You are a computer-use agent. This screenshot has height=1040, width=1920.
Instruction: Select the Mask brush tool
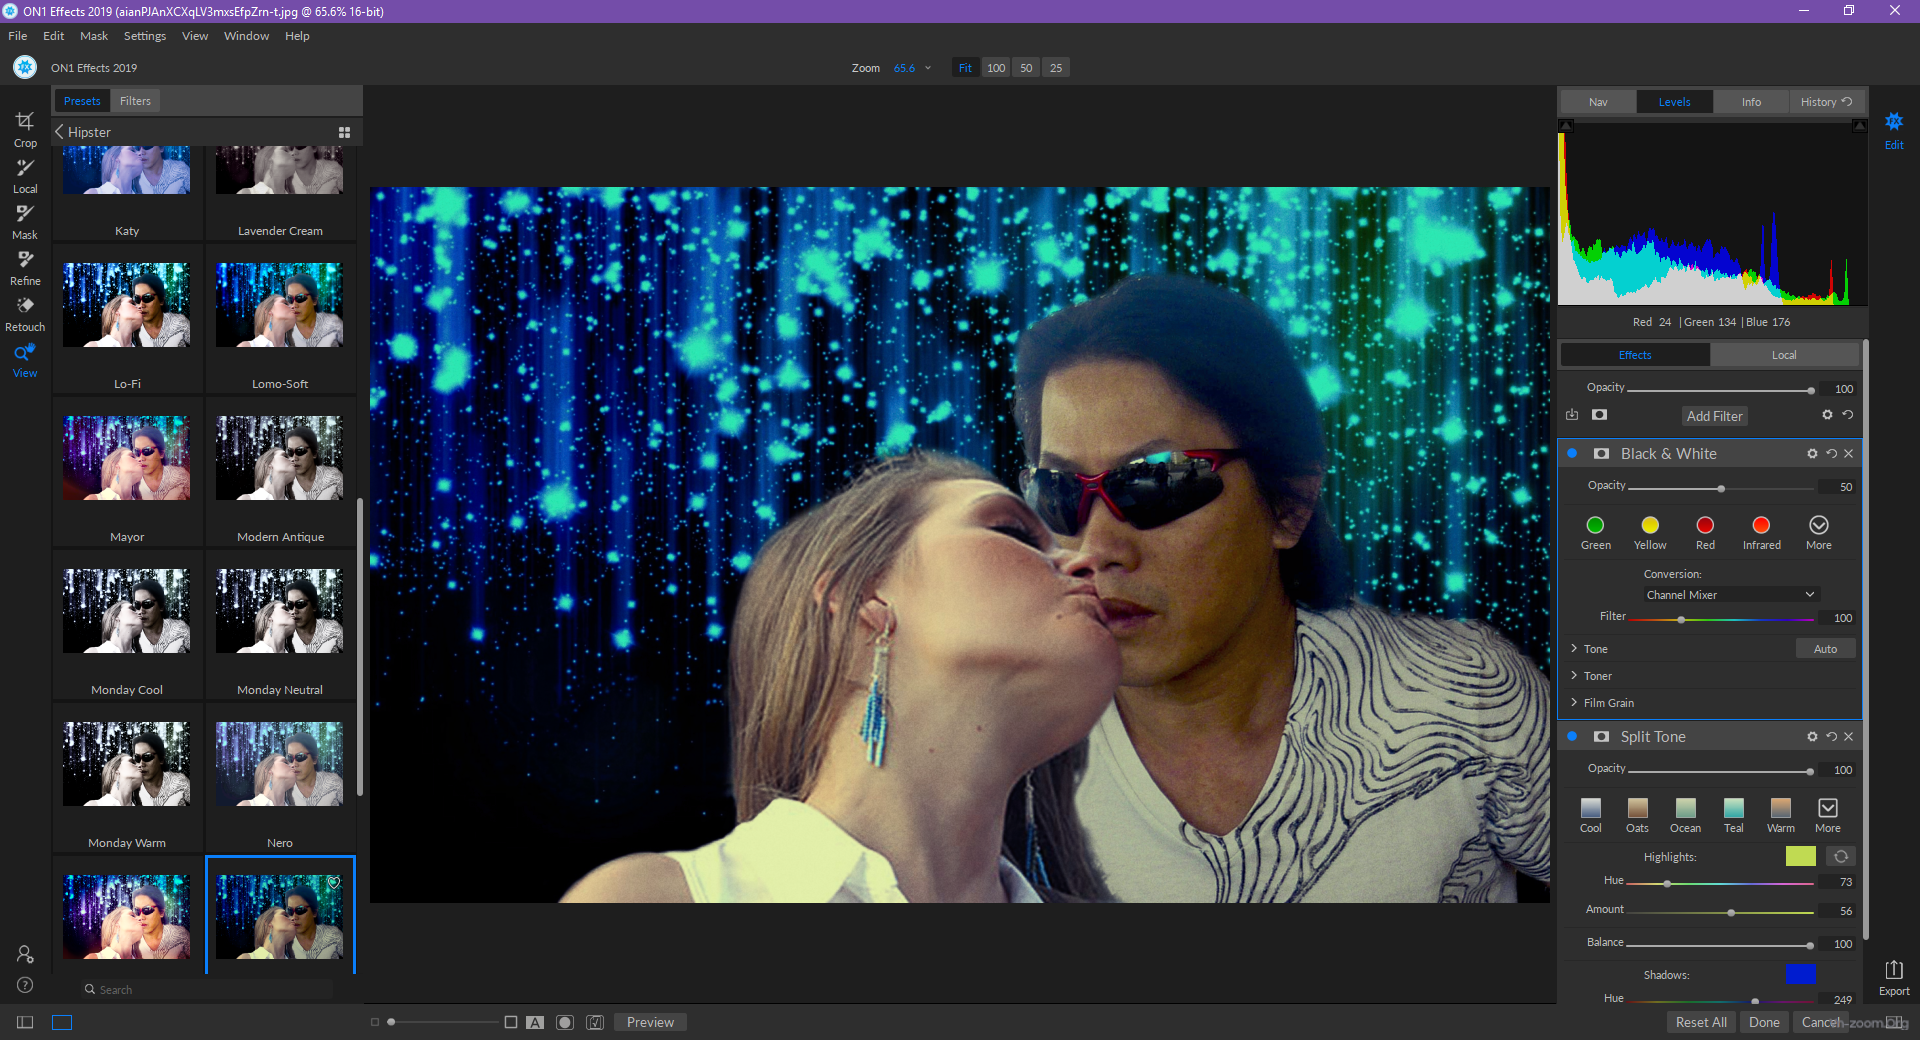25,222
